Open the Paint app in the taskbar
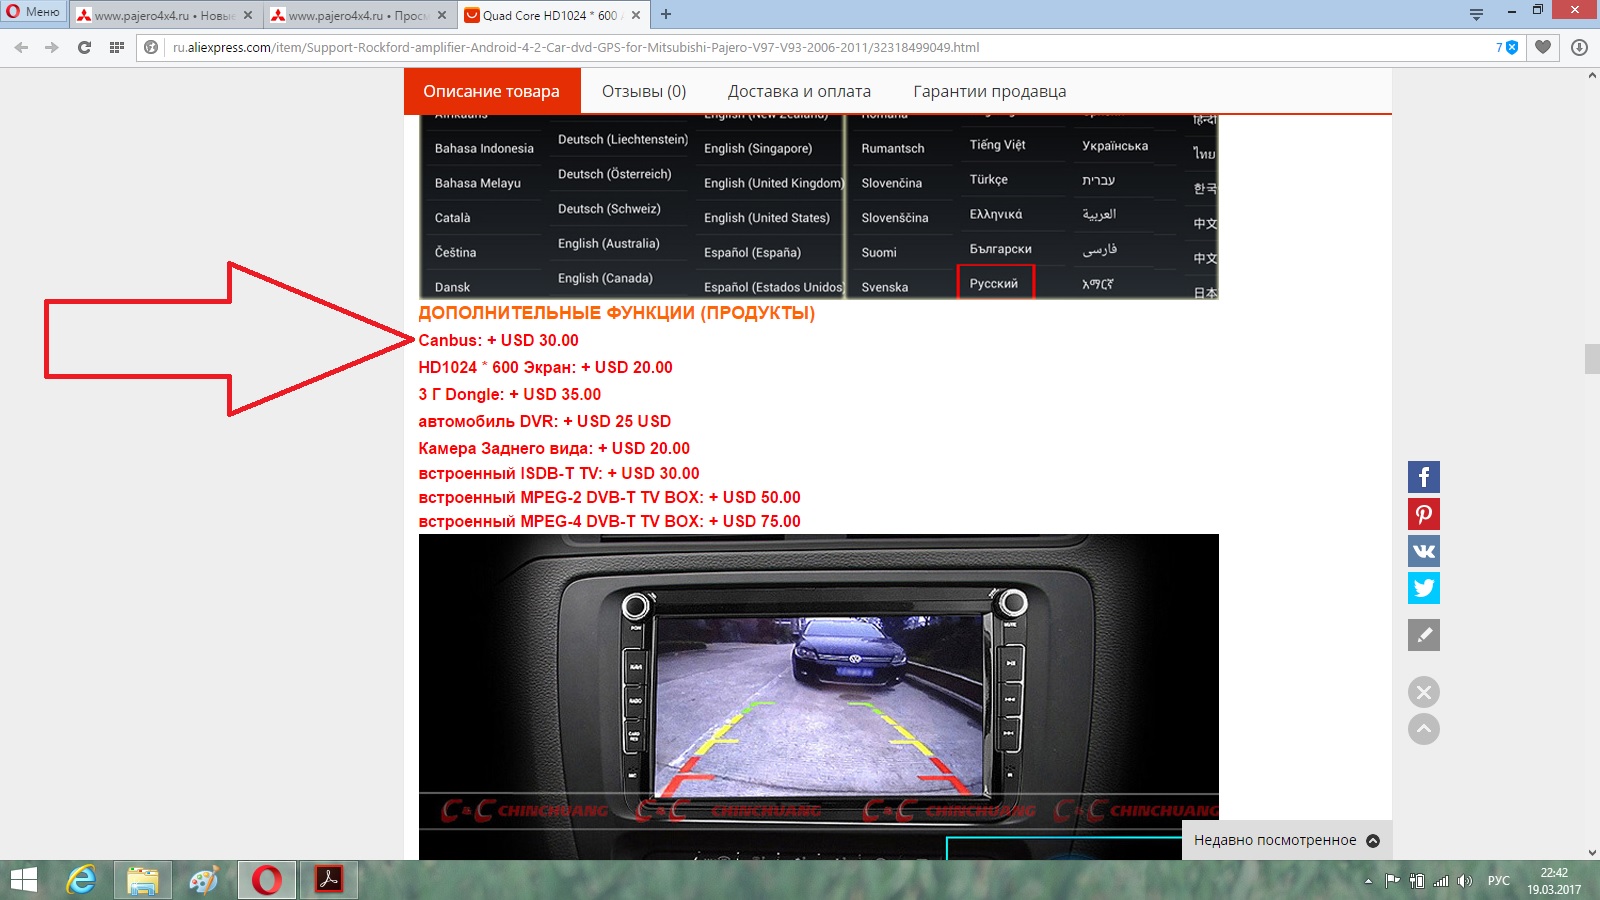This screenshot has height=900, width=1600. click(x=204, y=880)
